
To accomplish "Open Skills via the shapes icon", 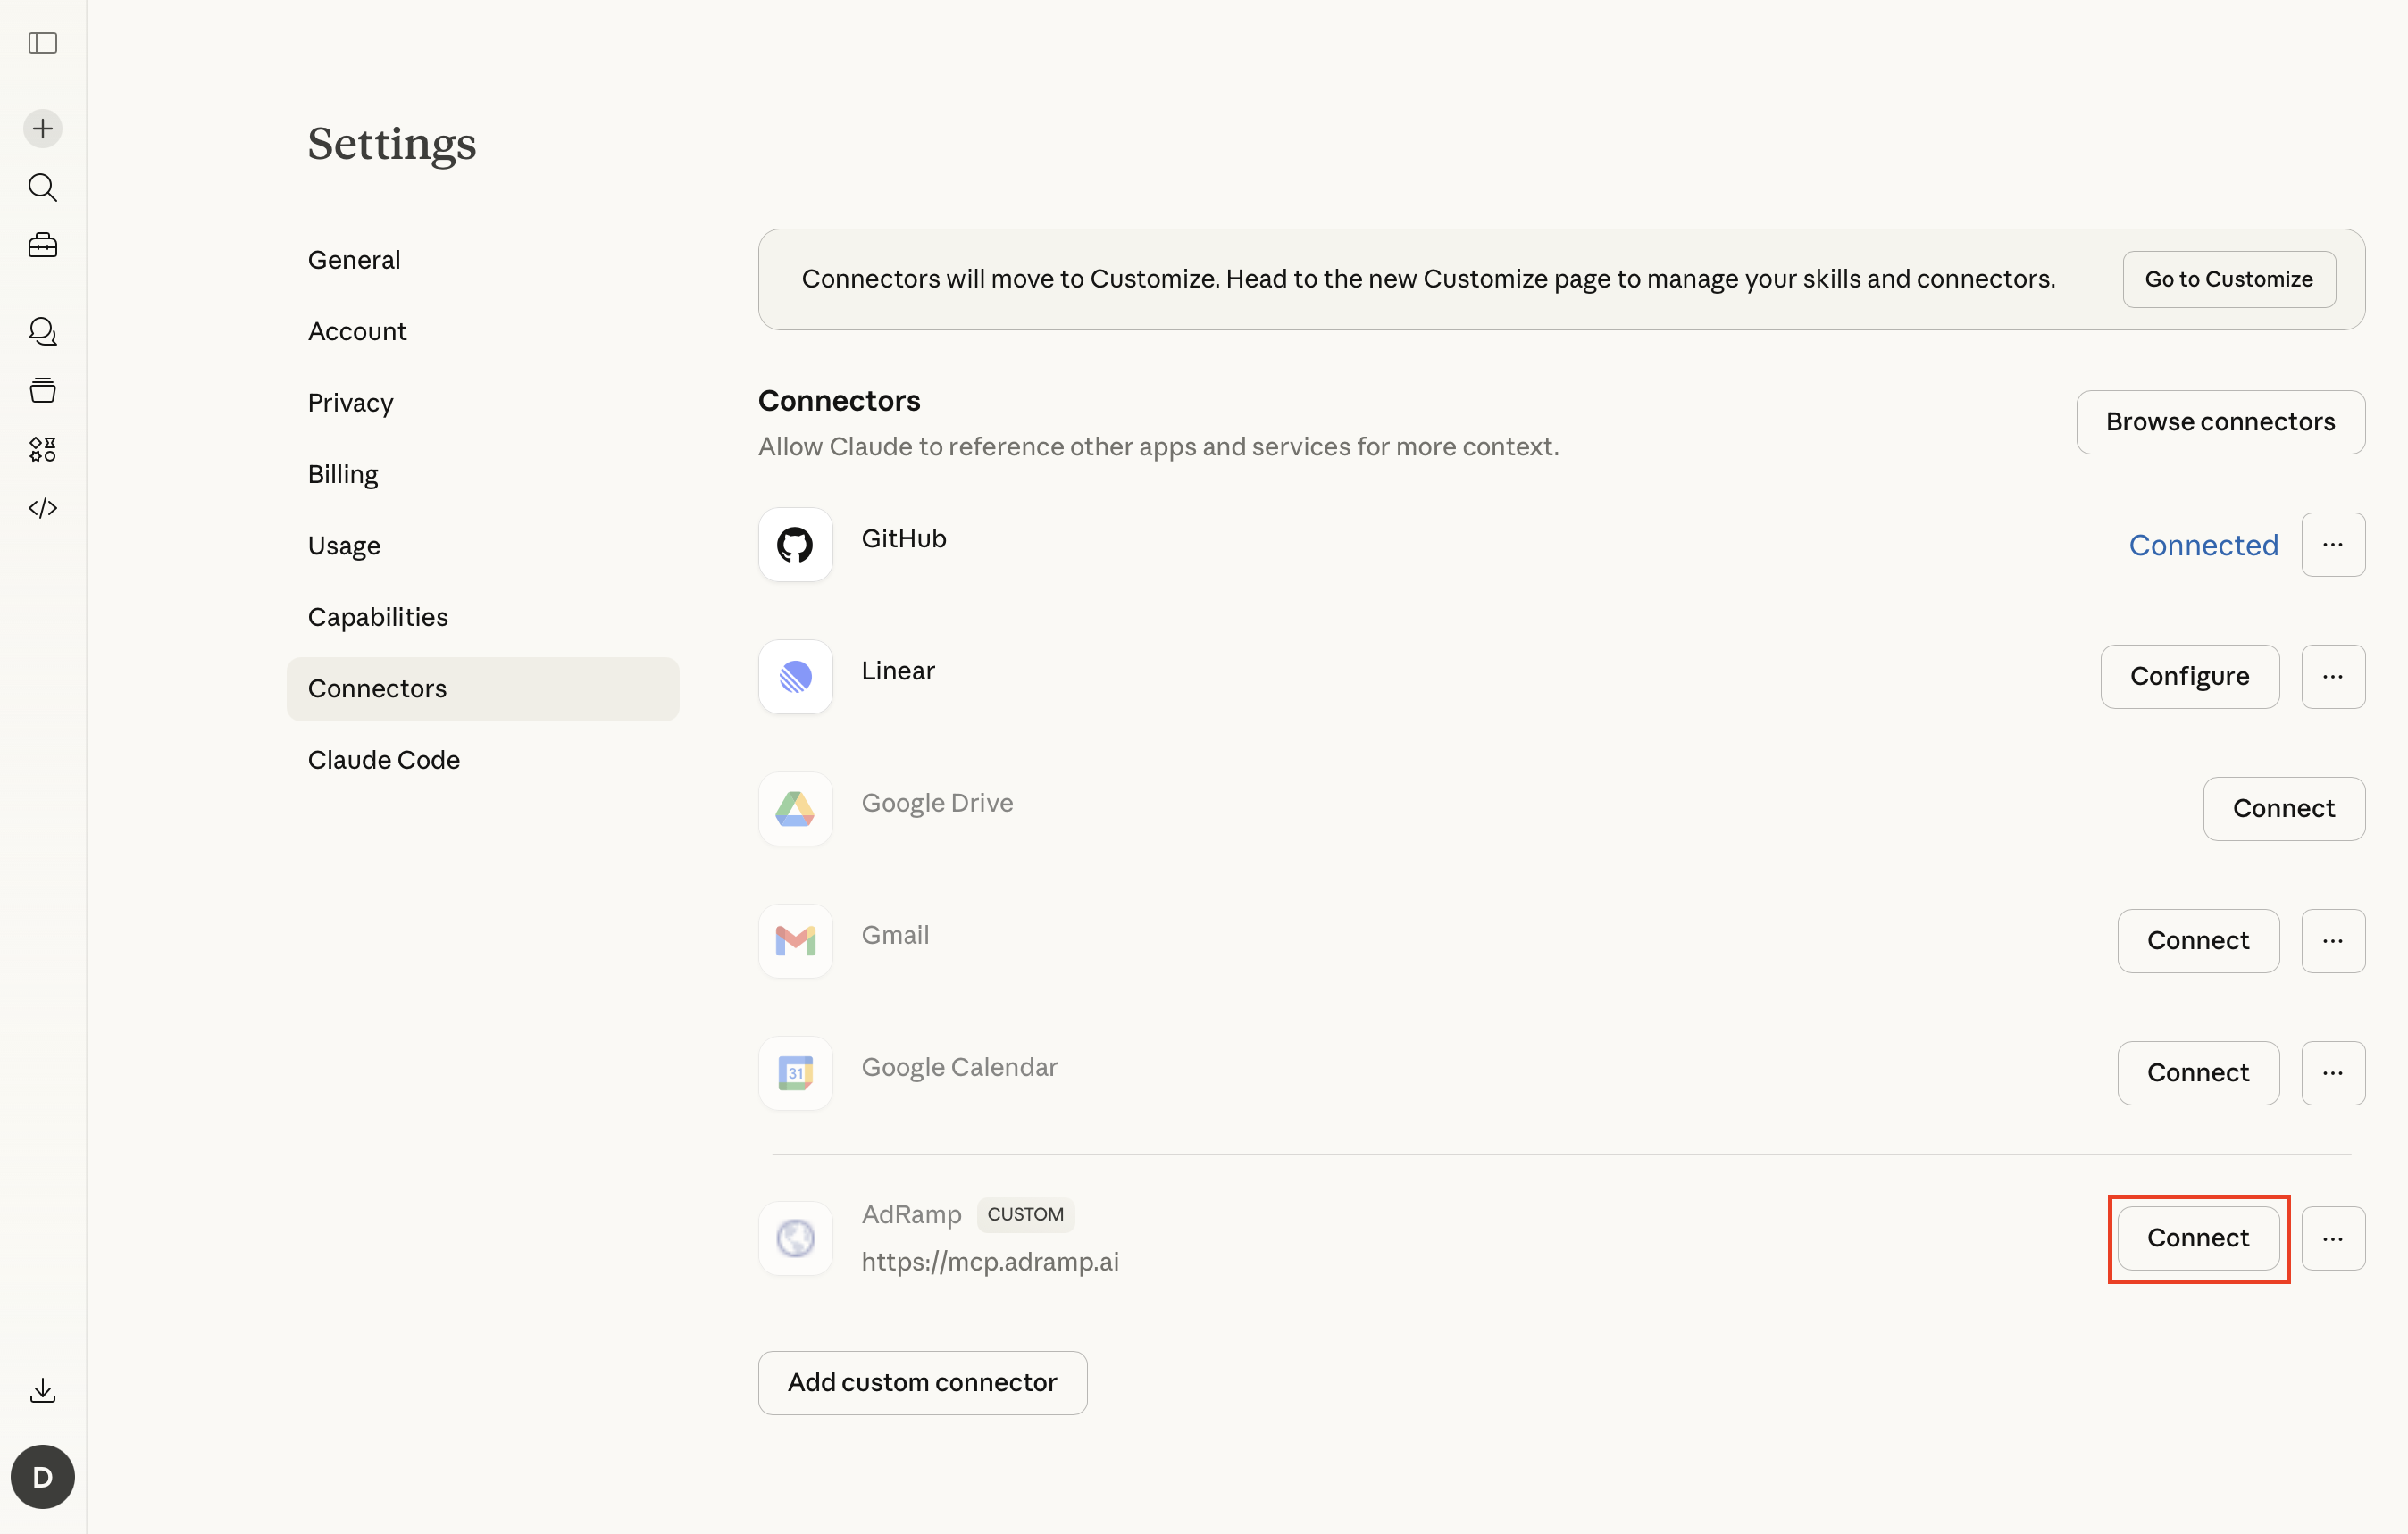I will [42, 449].
